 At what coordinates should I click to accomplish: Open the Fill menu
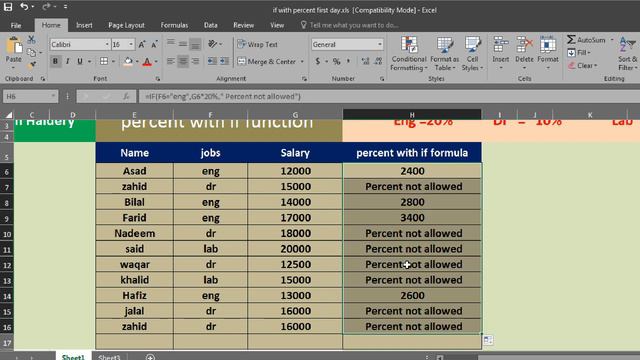(x=579, y=53)
